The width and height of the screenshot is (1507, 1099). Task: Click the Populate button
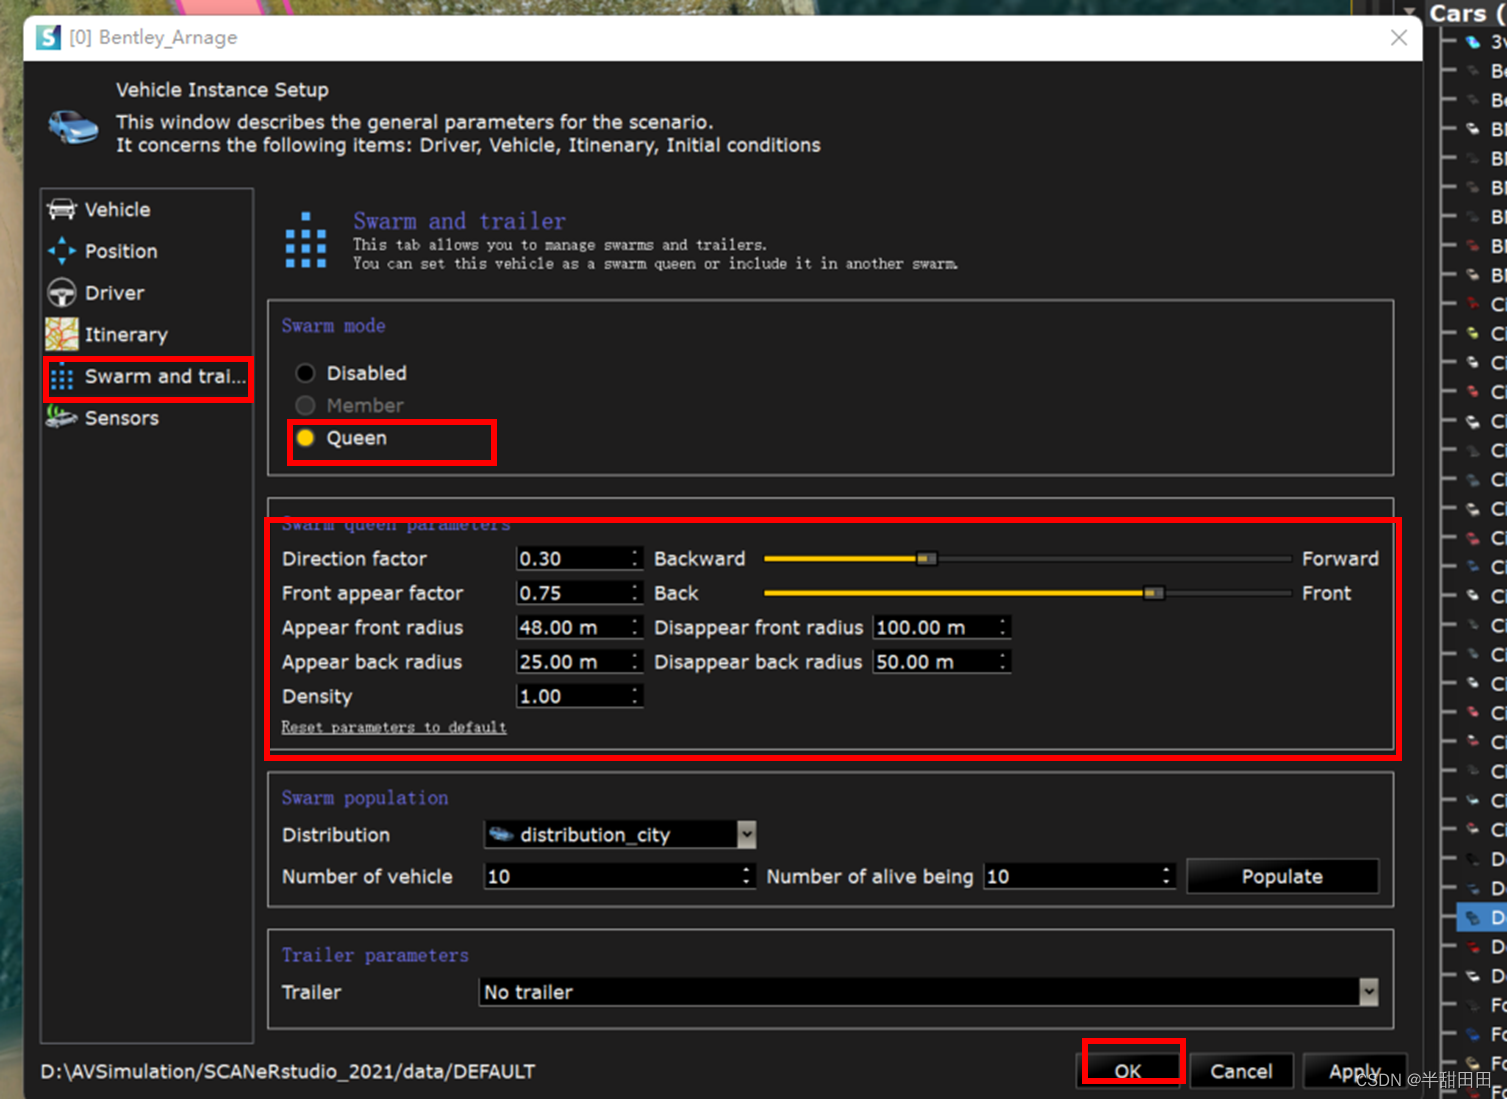point(1282,877)
